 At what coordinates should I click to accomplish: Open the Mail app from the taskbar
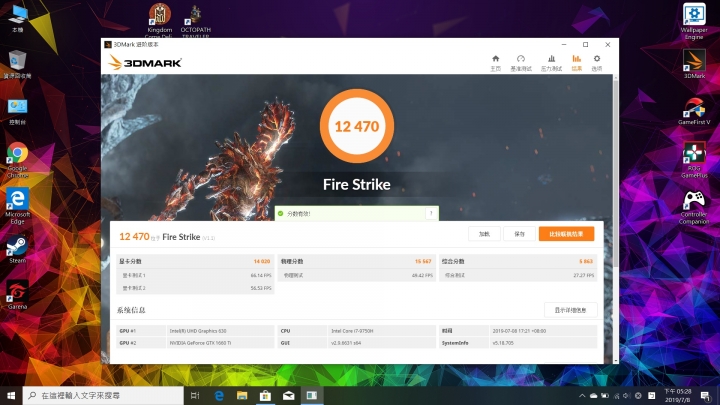click(289, 395)
